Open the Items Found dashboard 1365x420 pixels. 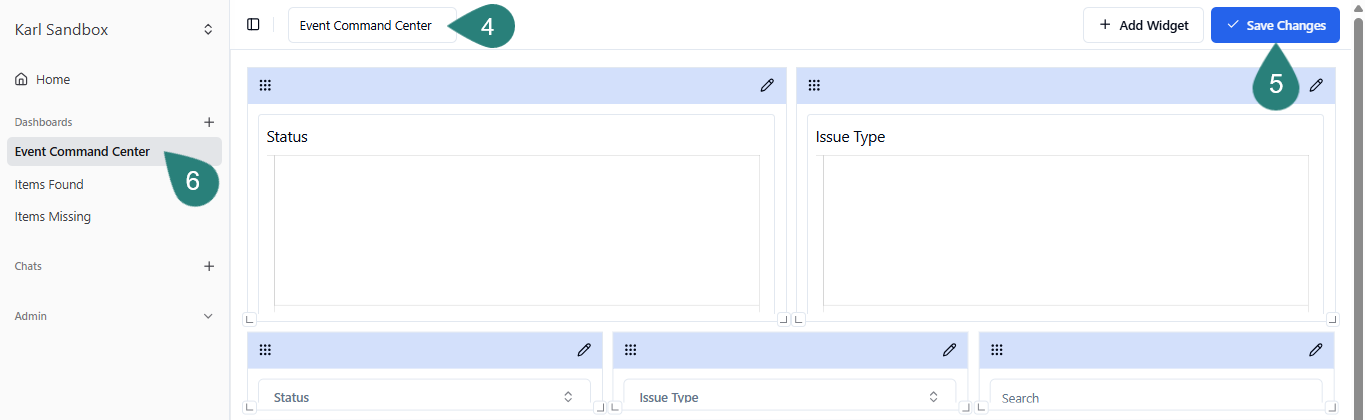pyautogui.click(x=49, y=184)
